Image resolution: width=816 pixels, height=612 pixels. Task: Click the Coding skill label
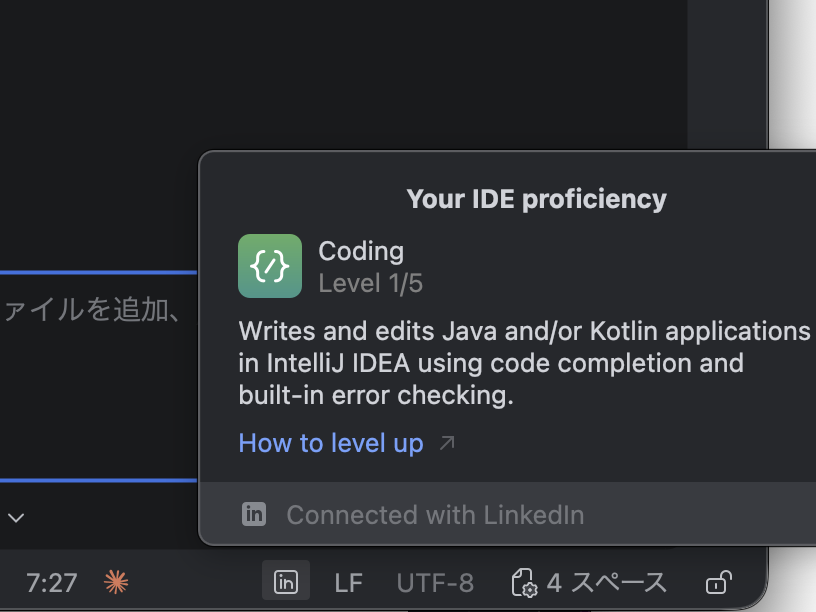[361, 251]
